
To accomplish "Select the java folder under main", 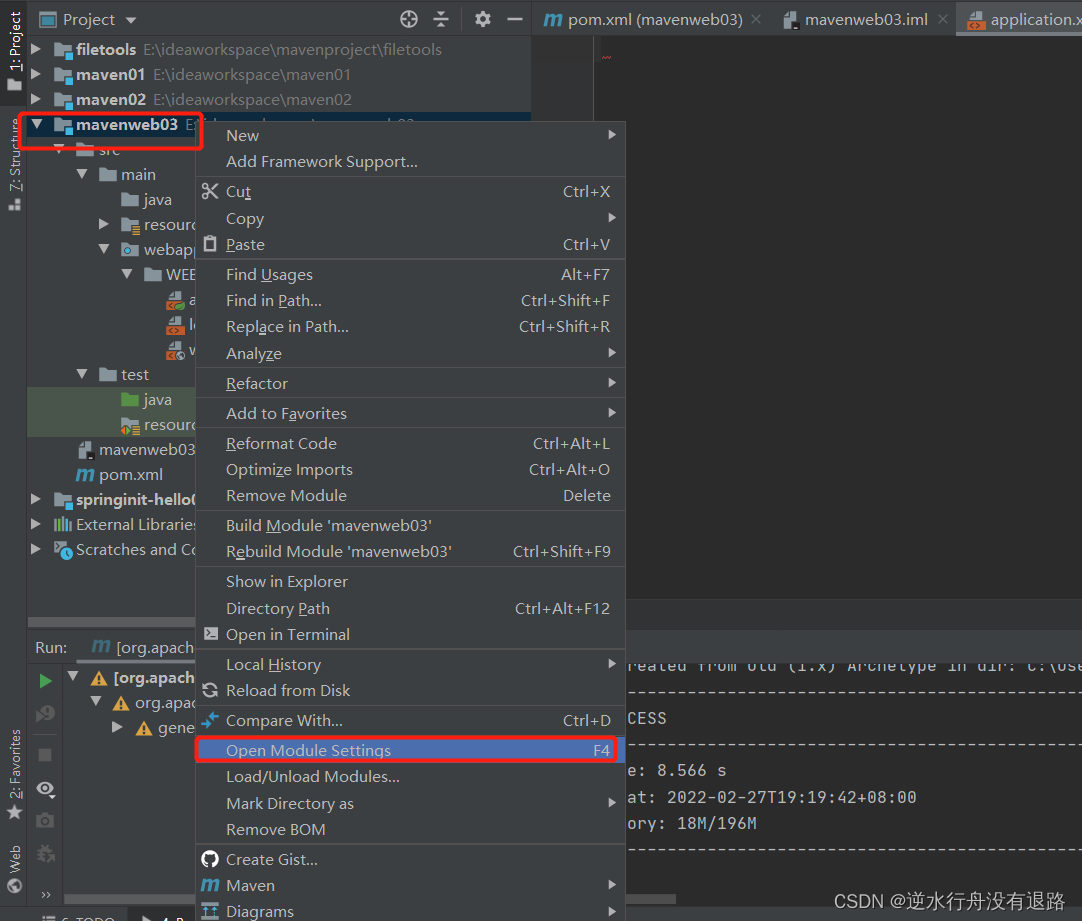I will (x=157, y=199).
